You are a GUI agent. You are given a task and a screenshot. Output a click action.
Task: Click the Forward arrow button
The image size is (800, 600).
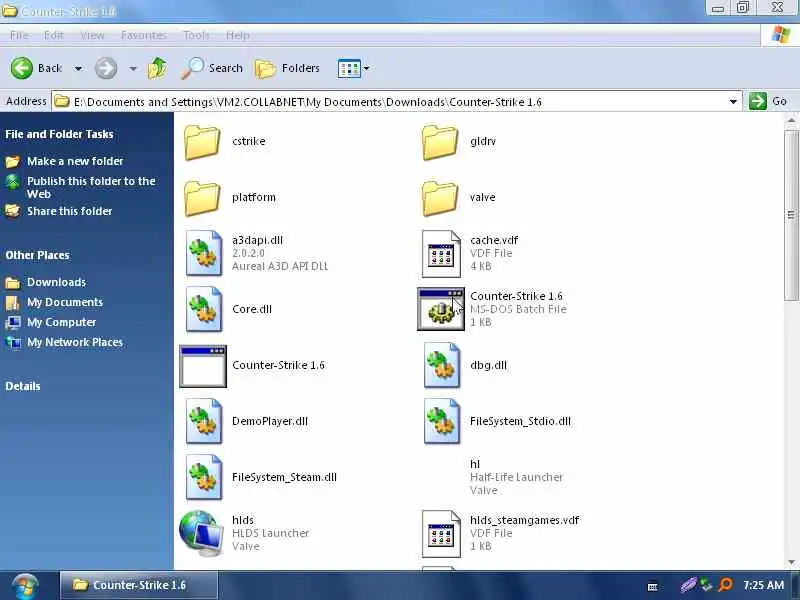(x=106, y=68)
